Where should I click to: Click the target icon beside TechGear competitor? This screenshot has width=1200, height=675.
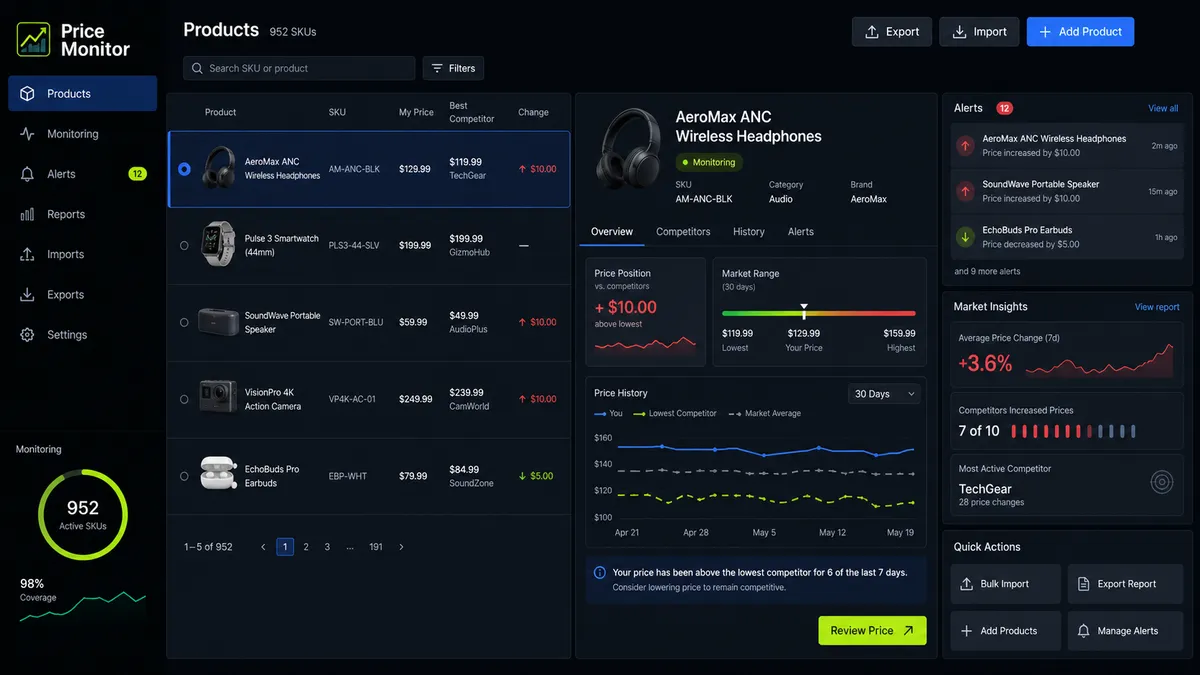(x=1161, y=482)
